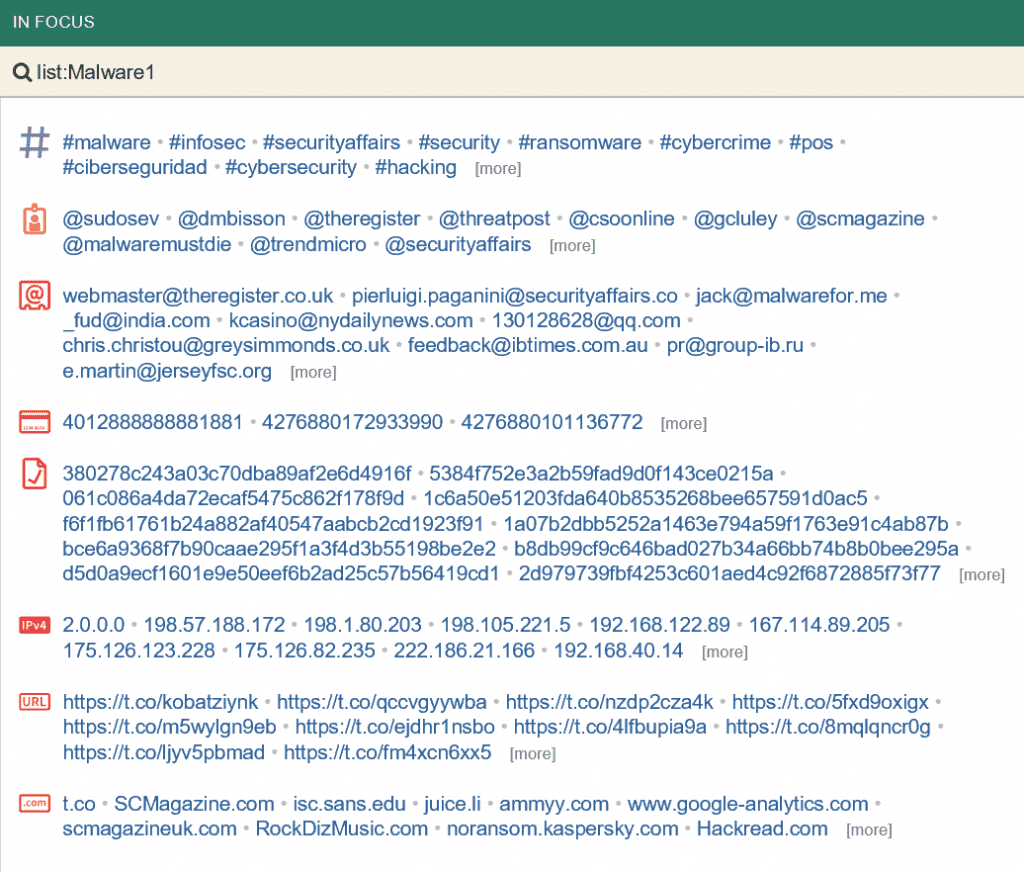Click the hashtag category icon
1024x872 pixels.
[34, 142]
